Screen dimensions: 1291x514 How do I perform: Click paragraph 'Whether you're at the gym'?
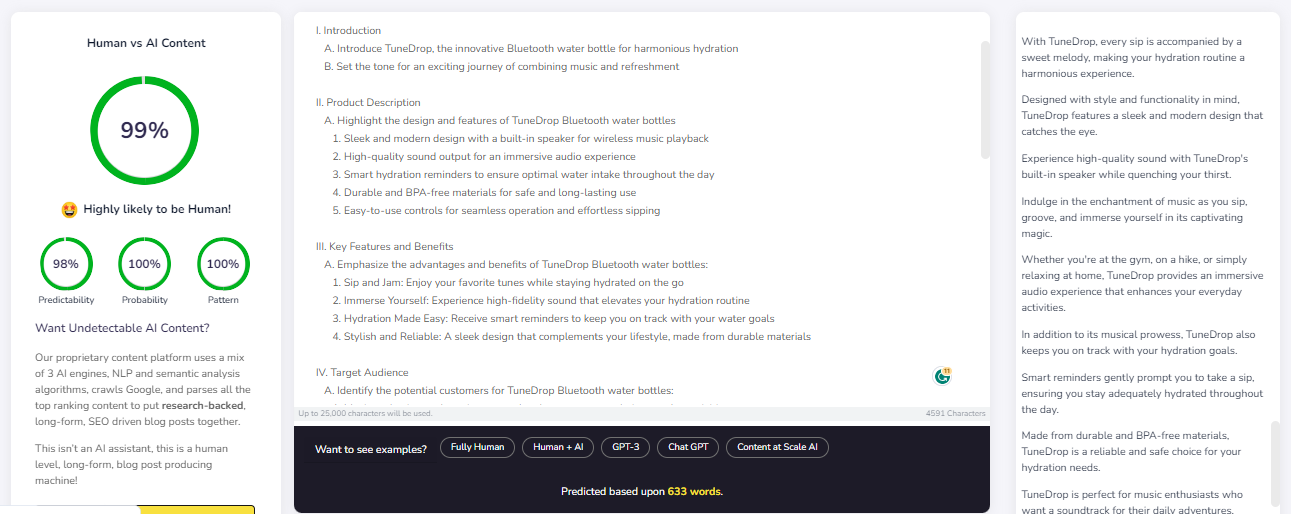click(1142, 283)
